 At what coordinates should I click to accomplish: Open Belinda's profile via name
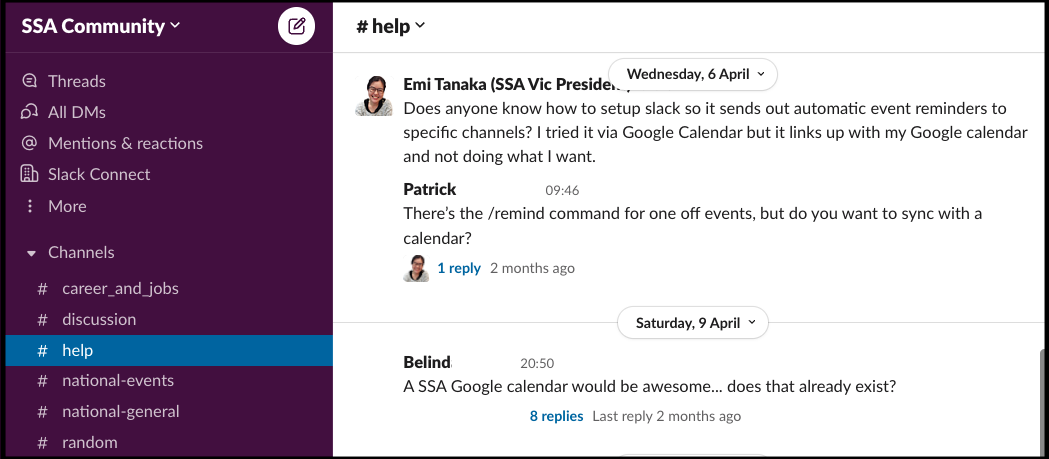427,363
